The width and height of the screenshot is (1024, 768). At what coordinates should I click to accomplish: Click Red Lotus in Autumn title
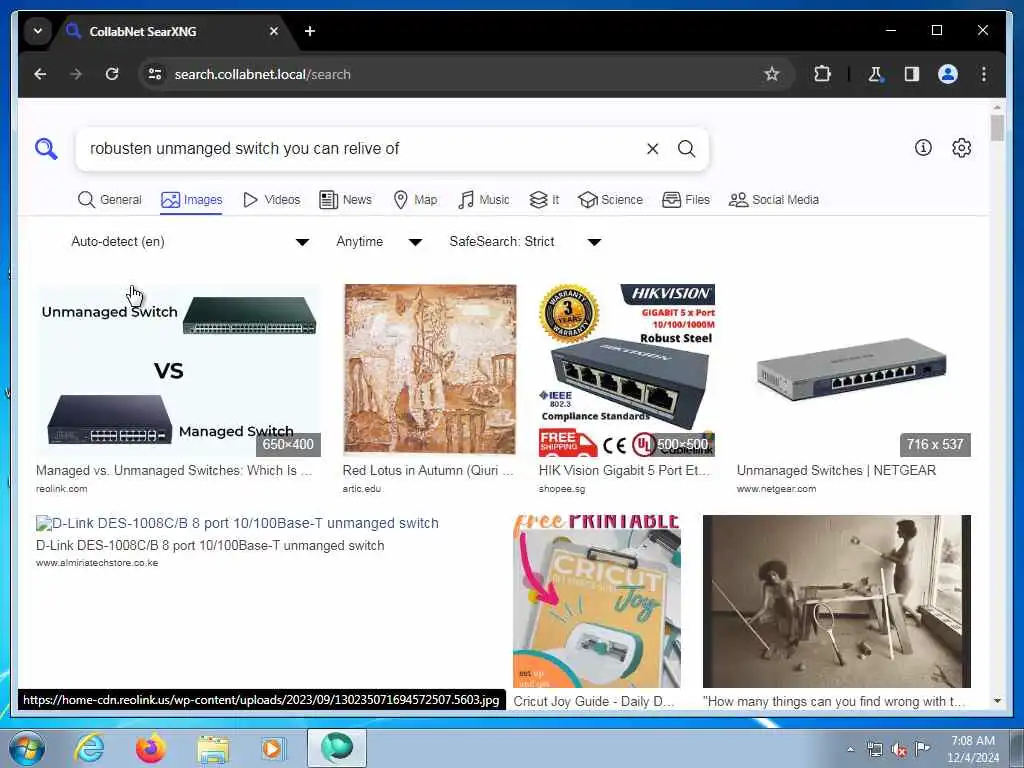(428, 470)
